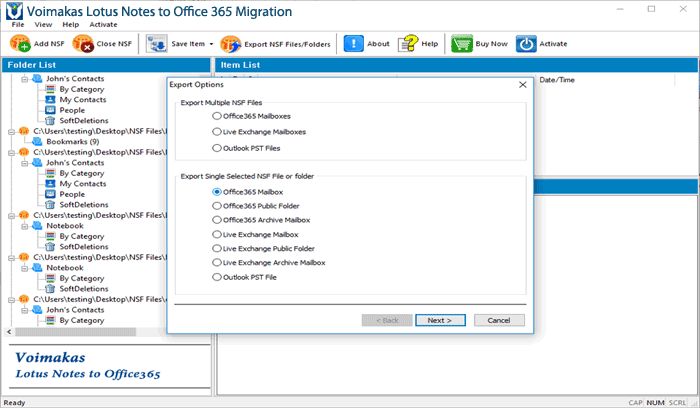This screenshot has width=700, height=408.
Task: Click By Category icon under first Notebook
Action: 50,236
